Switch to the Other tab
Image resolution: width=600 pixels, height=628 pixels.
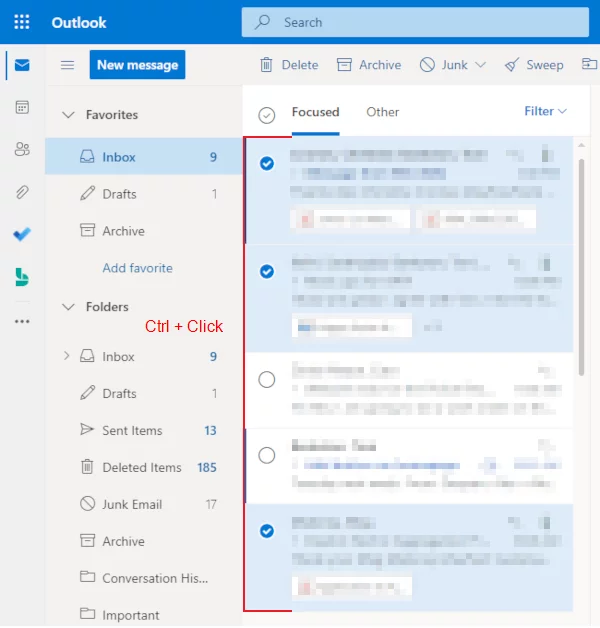coord(383,112)
